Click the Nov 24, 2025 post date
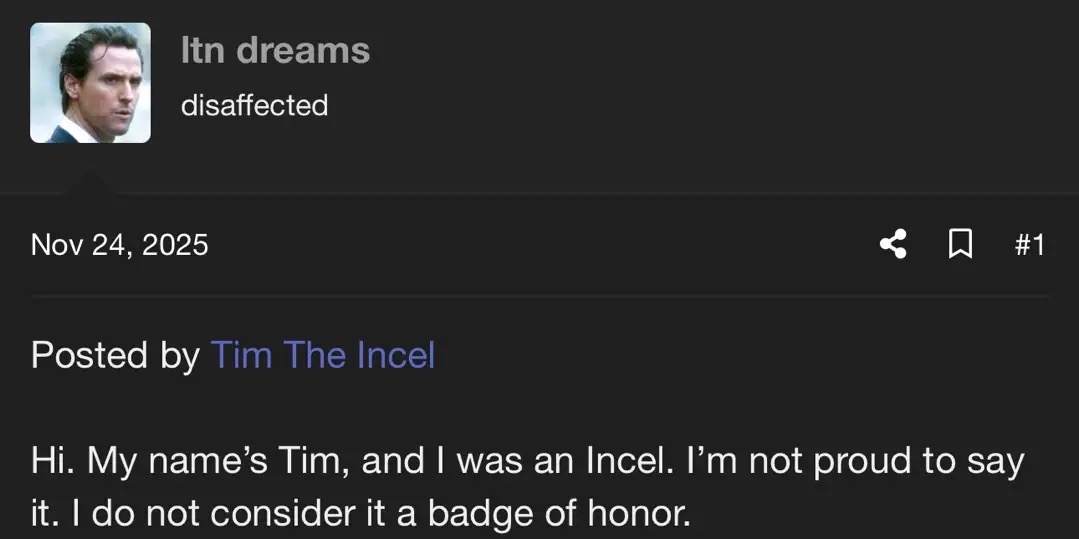The image size is (1079, 539). (120, 244)
